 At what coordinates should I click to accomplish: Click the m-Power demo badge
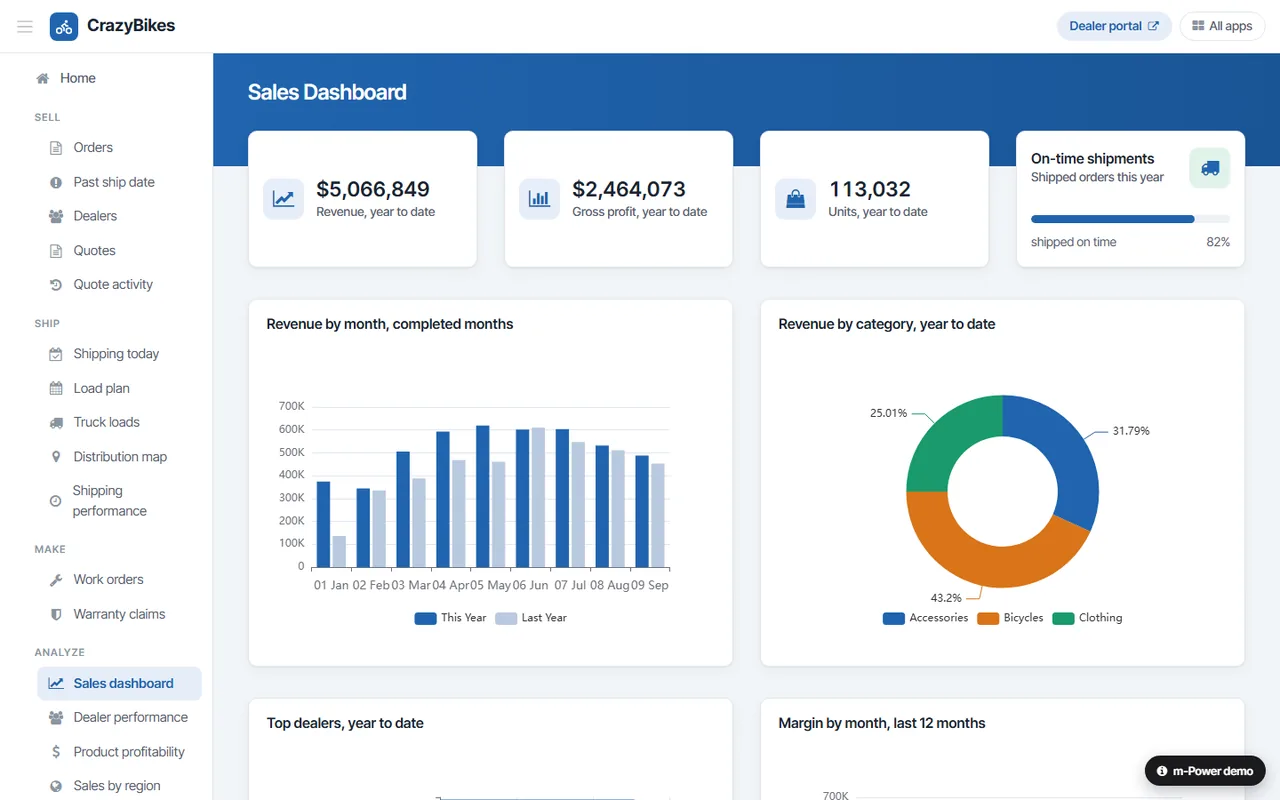(1205, 771)
